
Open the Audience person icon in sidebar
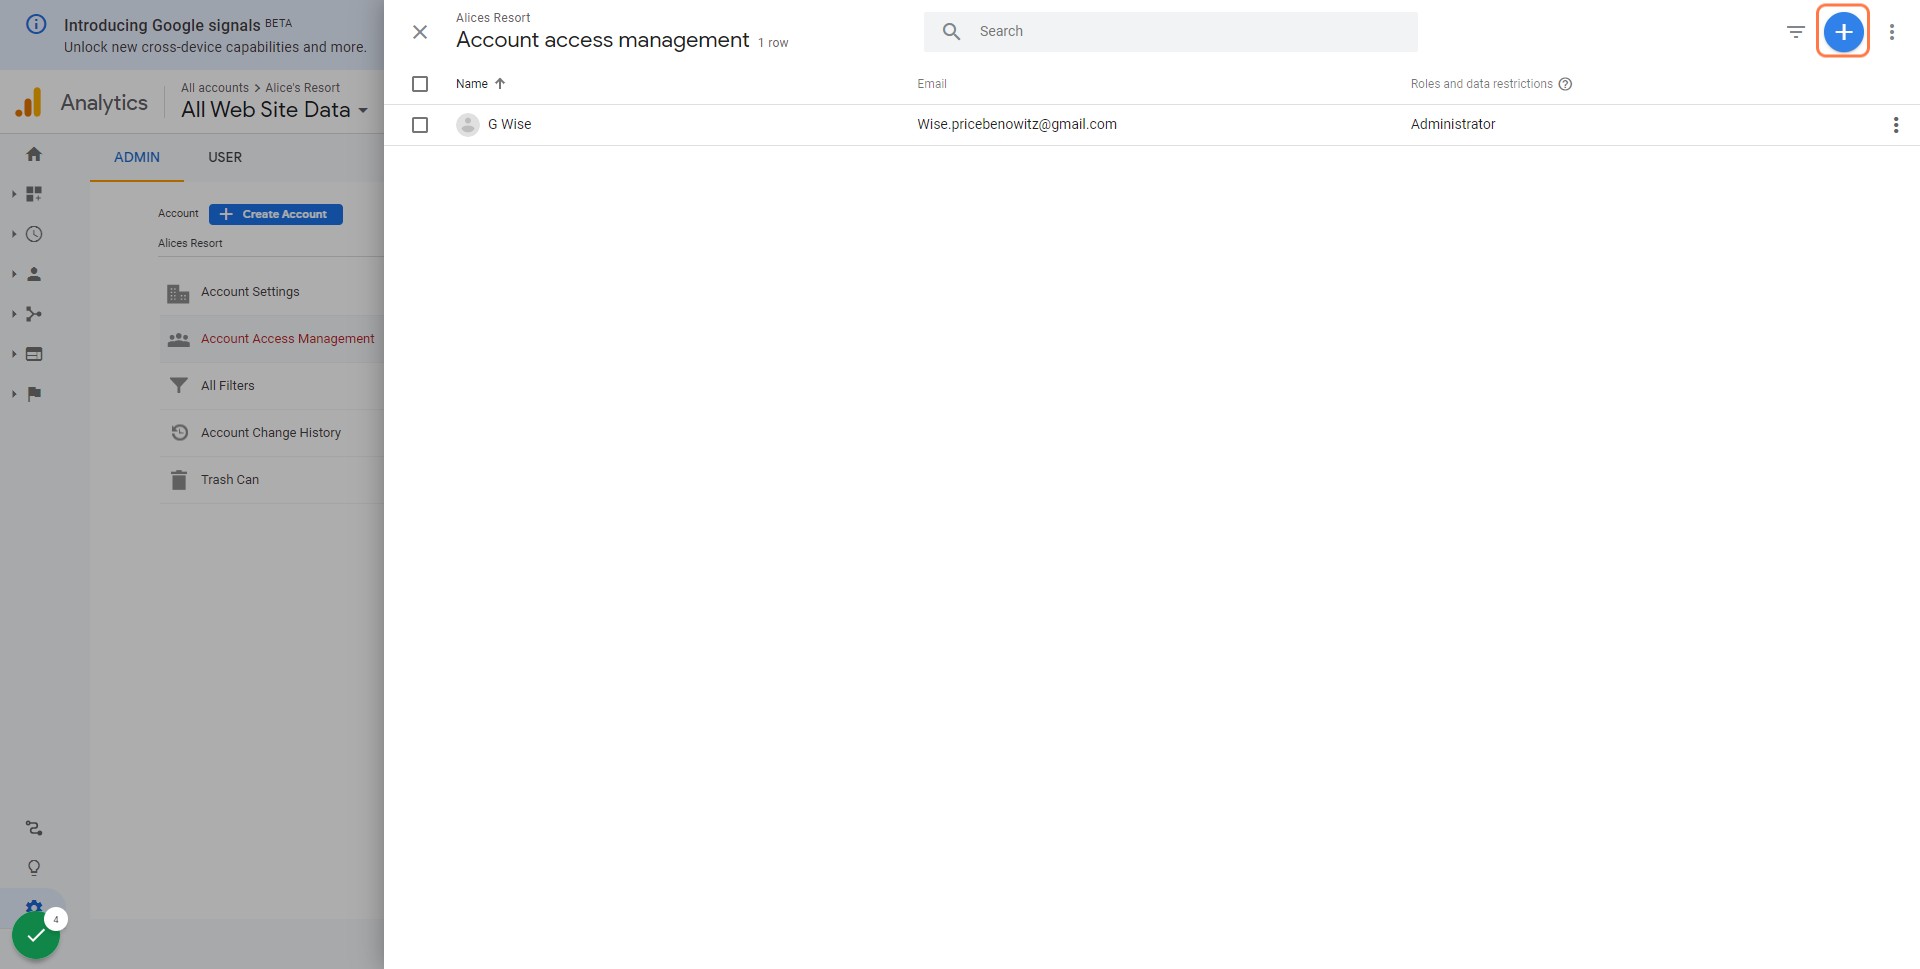[34, 274]
